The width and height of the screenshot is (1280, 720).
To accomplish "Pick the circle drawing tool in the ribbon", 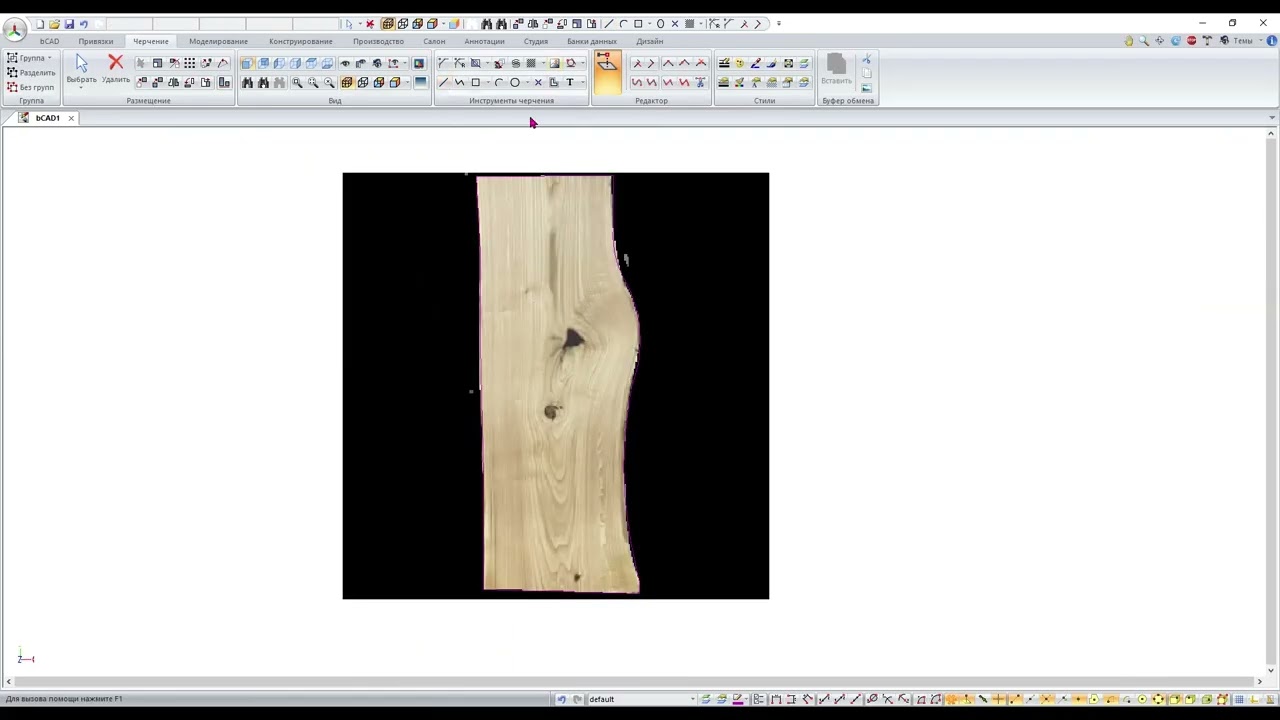I will (x=515, y=83).
